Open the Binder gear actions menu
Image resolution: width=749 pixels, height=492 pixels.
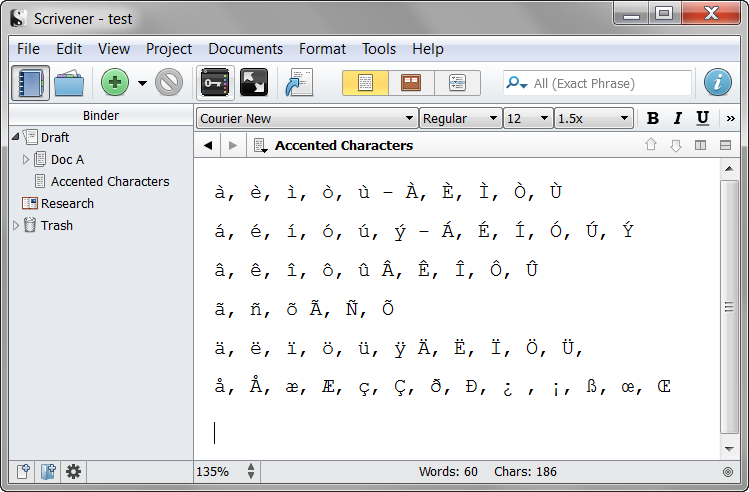[73, 471]
